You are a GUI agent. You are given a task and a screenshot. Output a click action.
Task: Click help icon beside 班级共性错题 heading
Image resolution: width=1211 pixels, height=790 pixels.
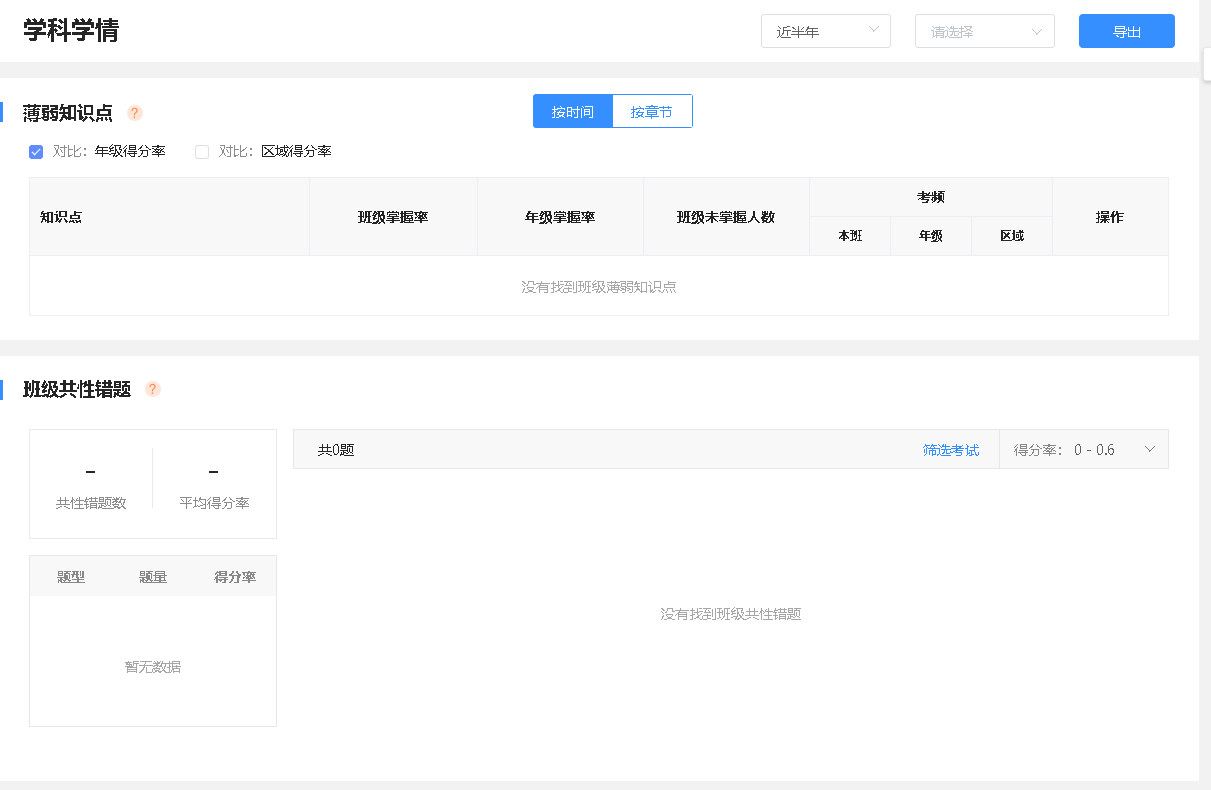coord(153,389)
